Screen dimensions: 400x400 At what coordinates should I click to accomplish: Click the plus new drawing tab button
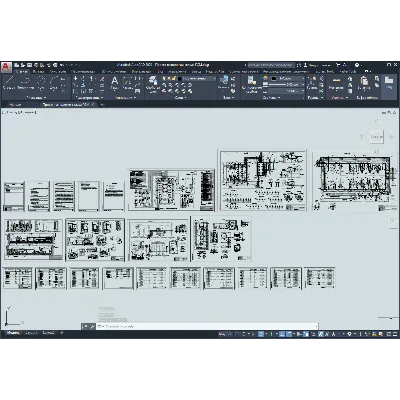coord(102,104)
